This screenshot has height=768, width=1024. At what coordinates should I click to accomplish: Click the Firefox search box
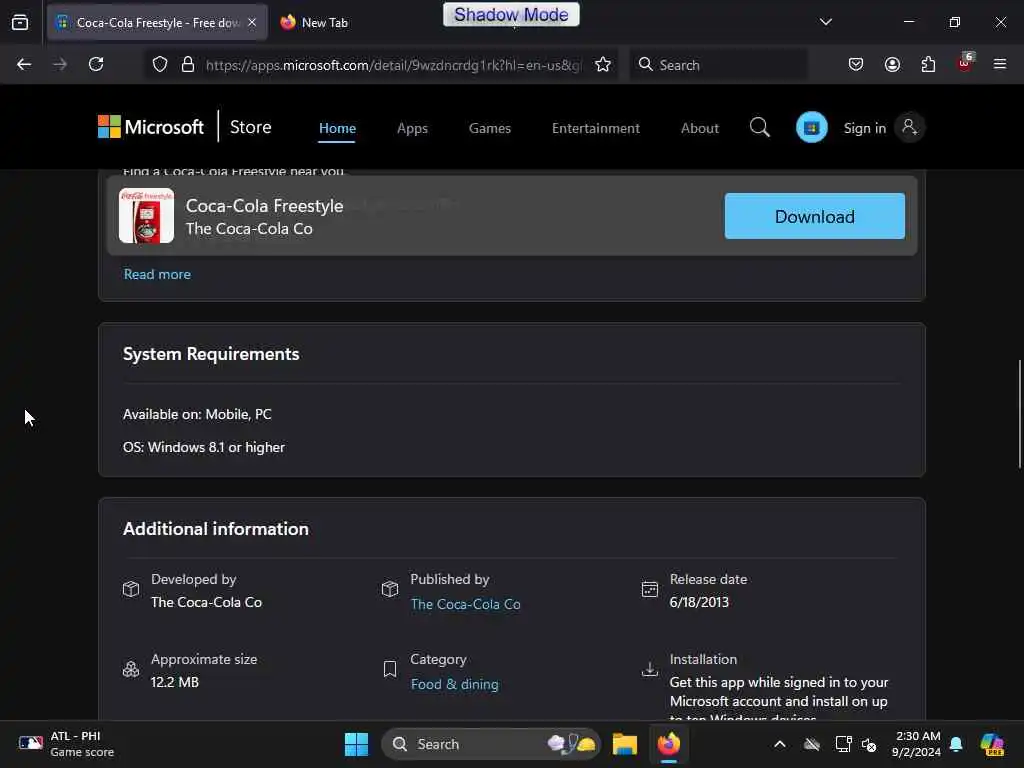[718, 65]
